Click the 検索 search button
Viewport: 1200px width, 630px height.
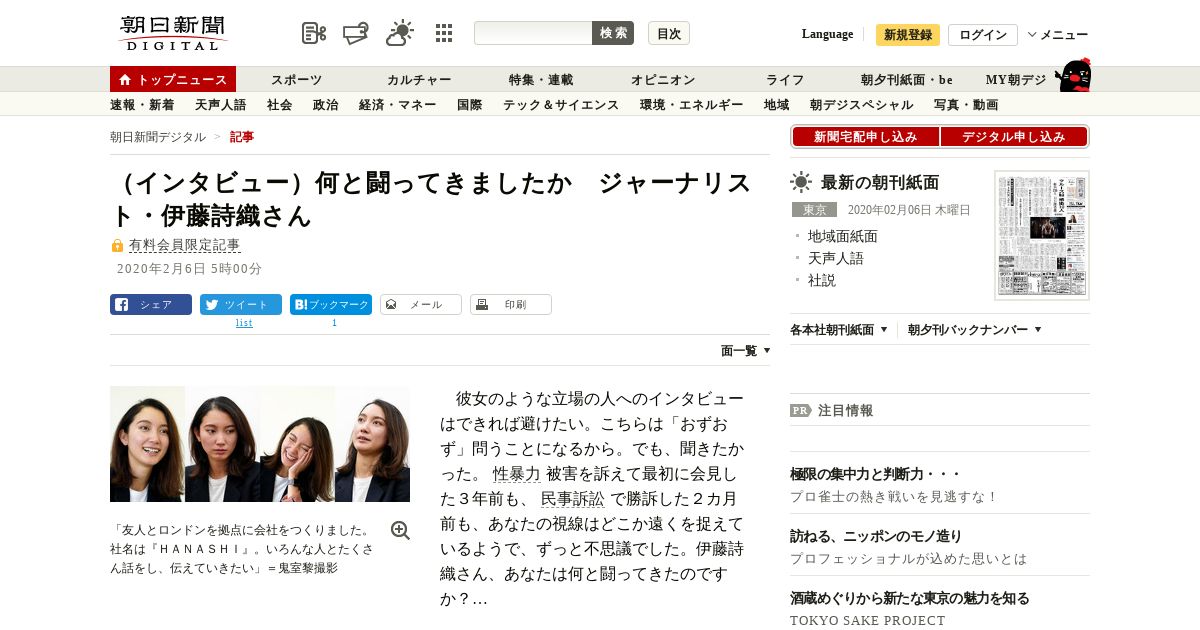(613, 33)
